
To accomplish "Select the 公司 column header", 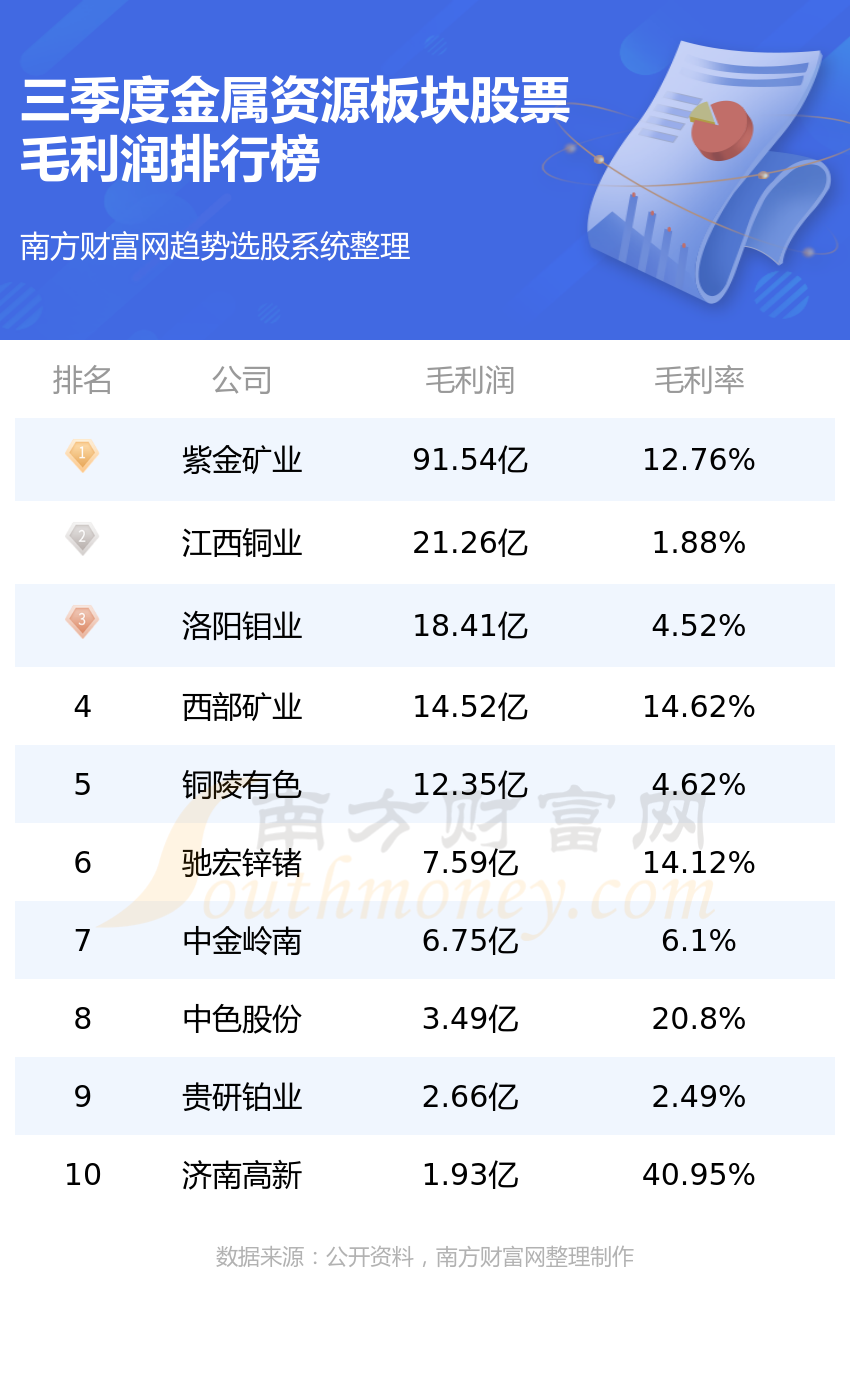I will [242, 380].
